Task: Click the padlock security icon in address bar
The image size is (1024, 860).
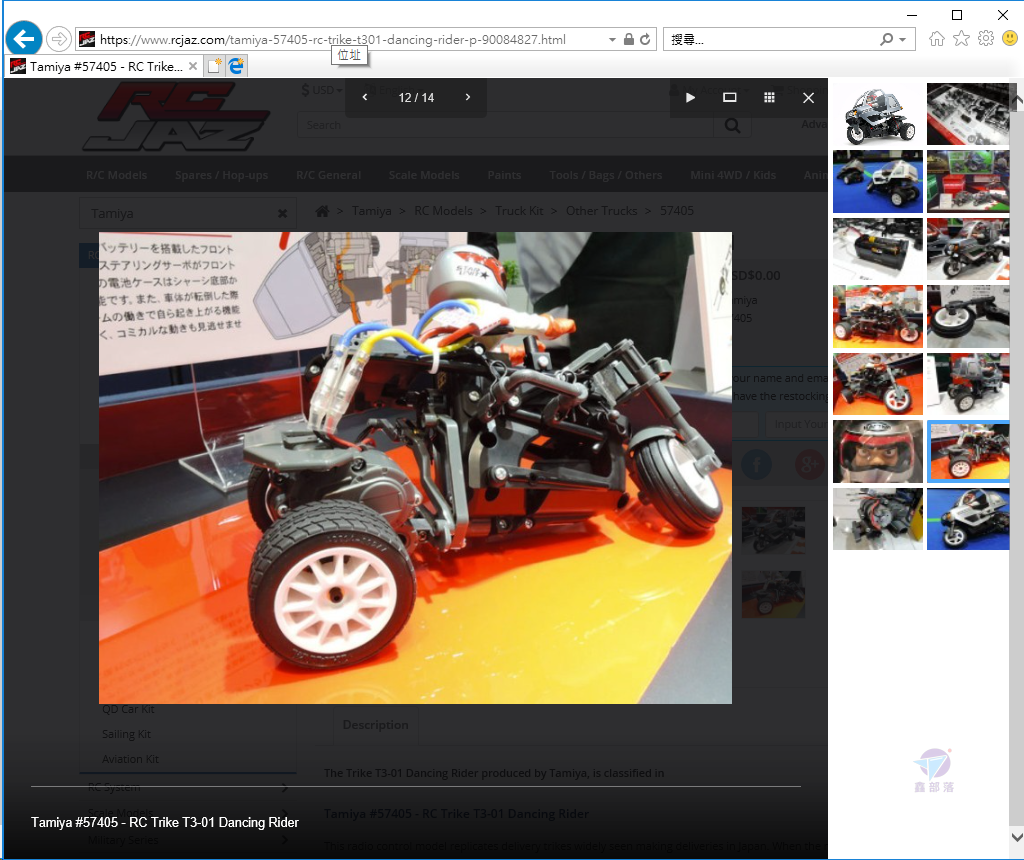Action: (x=628, y=39)
